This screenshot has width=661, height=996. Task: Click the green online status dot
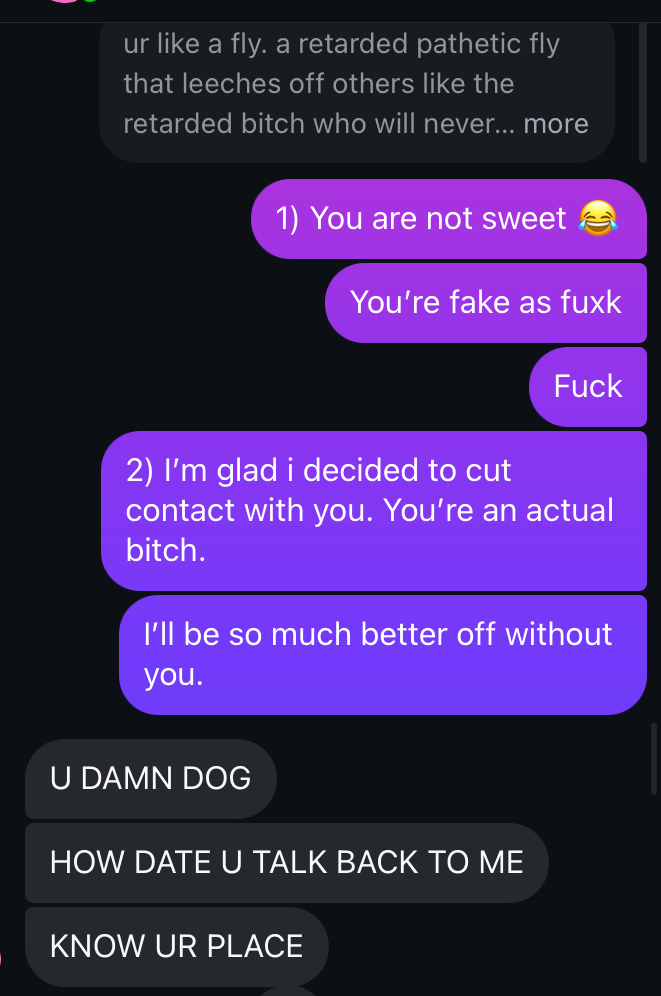[90, 1]
